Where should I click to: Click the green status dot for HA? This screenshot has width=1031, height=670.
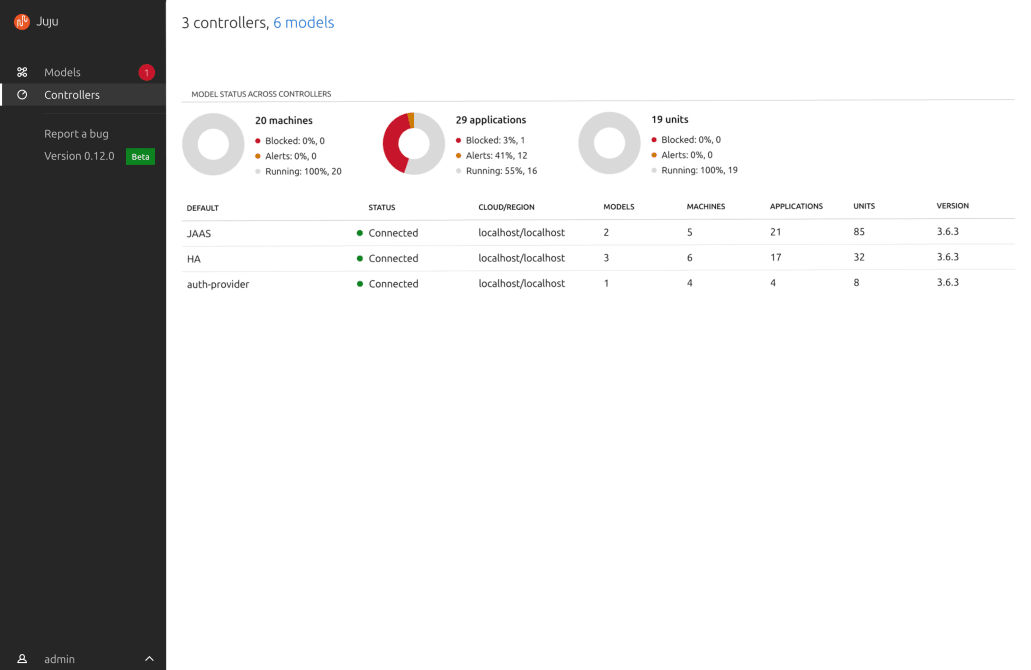point(360,258)
